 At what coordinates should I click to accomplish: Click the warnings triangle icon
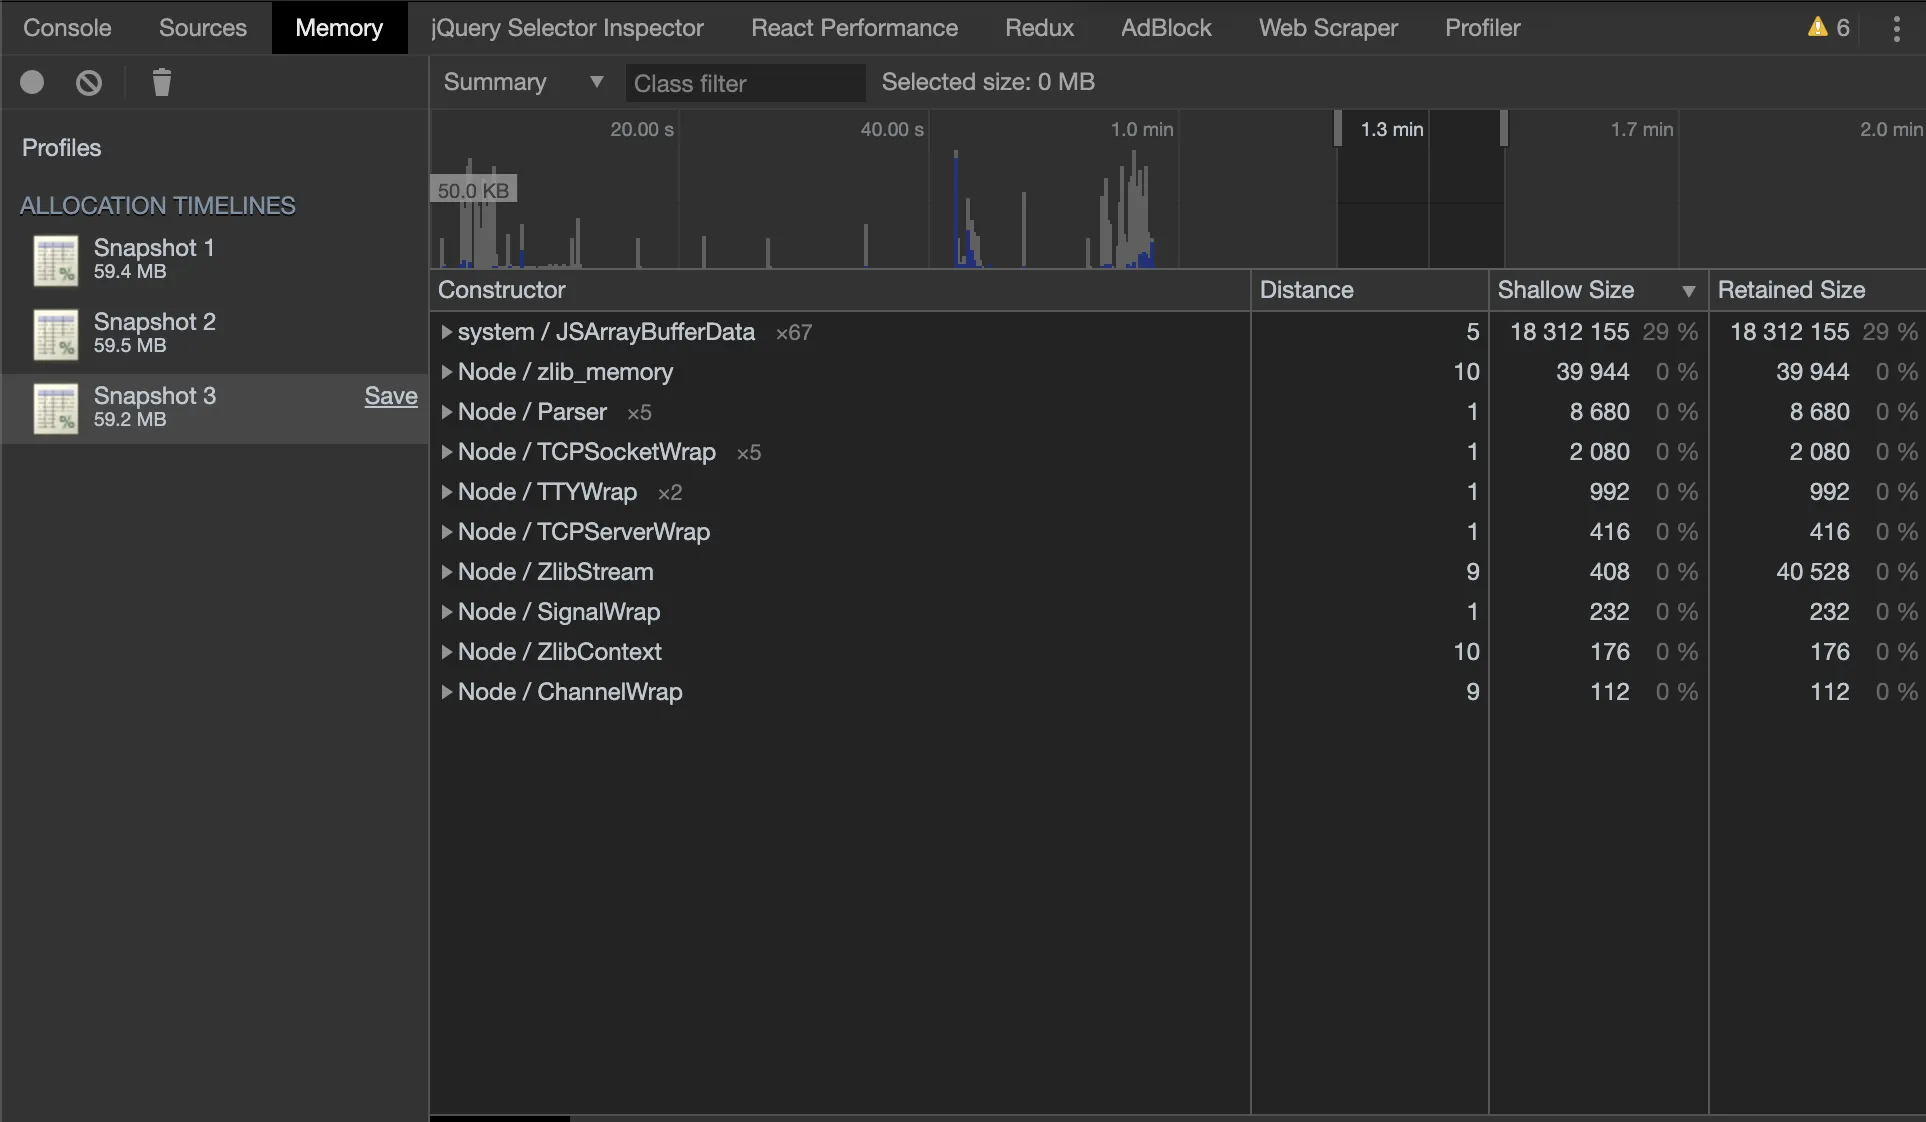click(x=1817, y=27)
